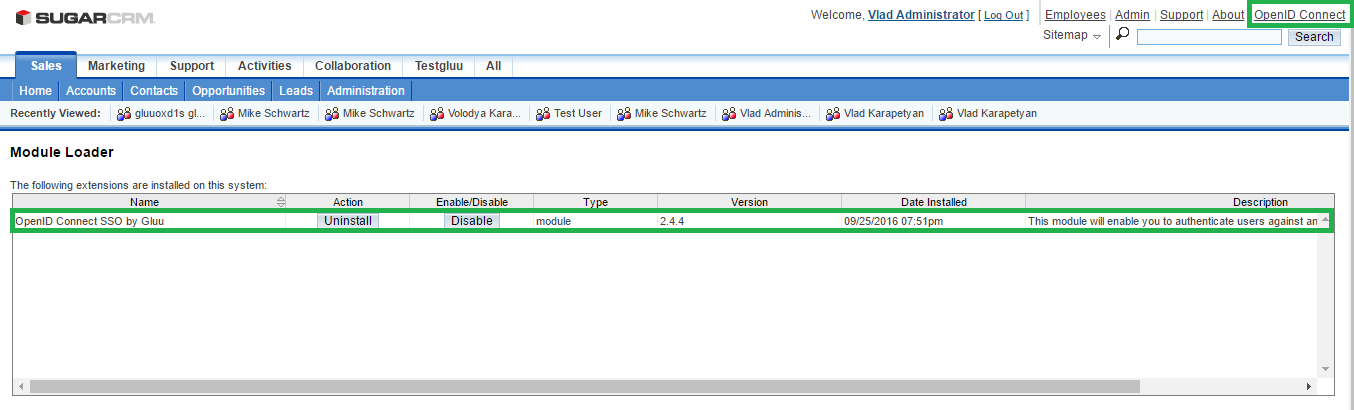Click the SugarCRM logo

click(85, 18)
